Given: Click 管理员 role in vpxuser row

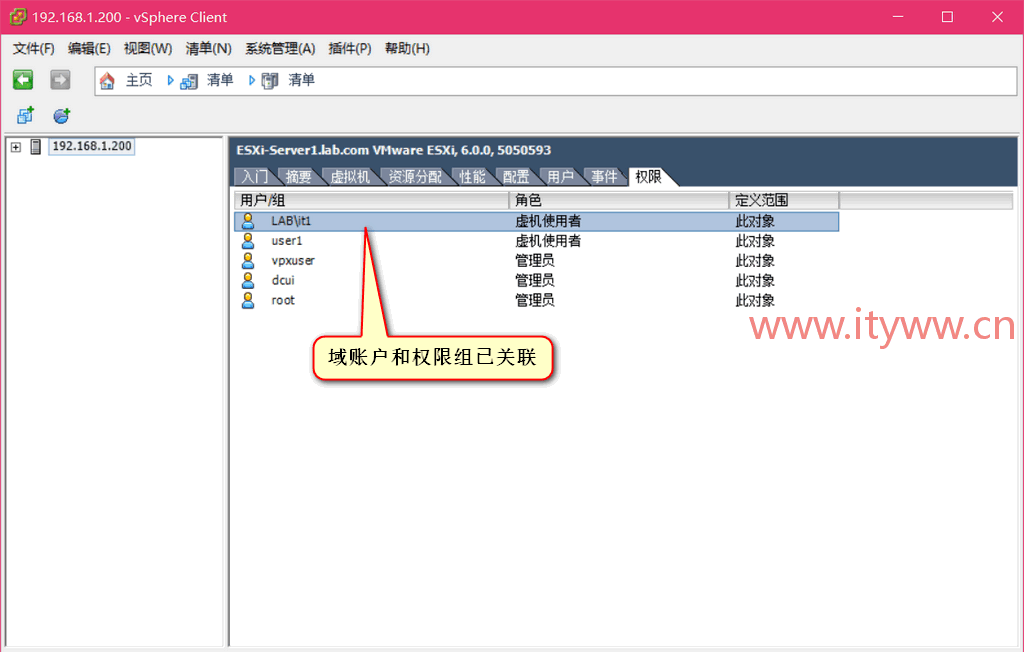Looking at the screenshot, I should [x=535, y=261].
